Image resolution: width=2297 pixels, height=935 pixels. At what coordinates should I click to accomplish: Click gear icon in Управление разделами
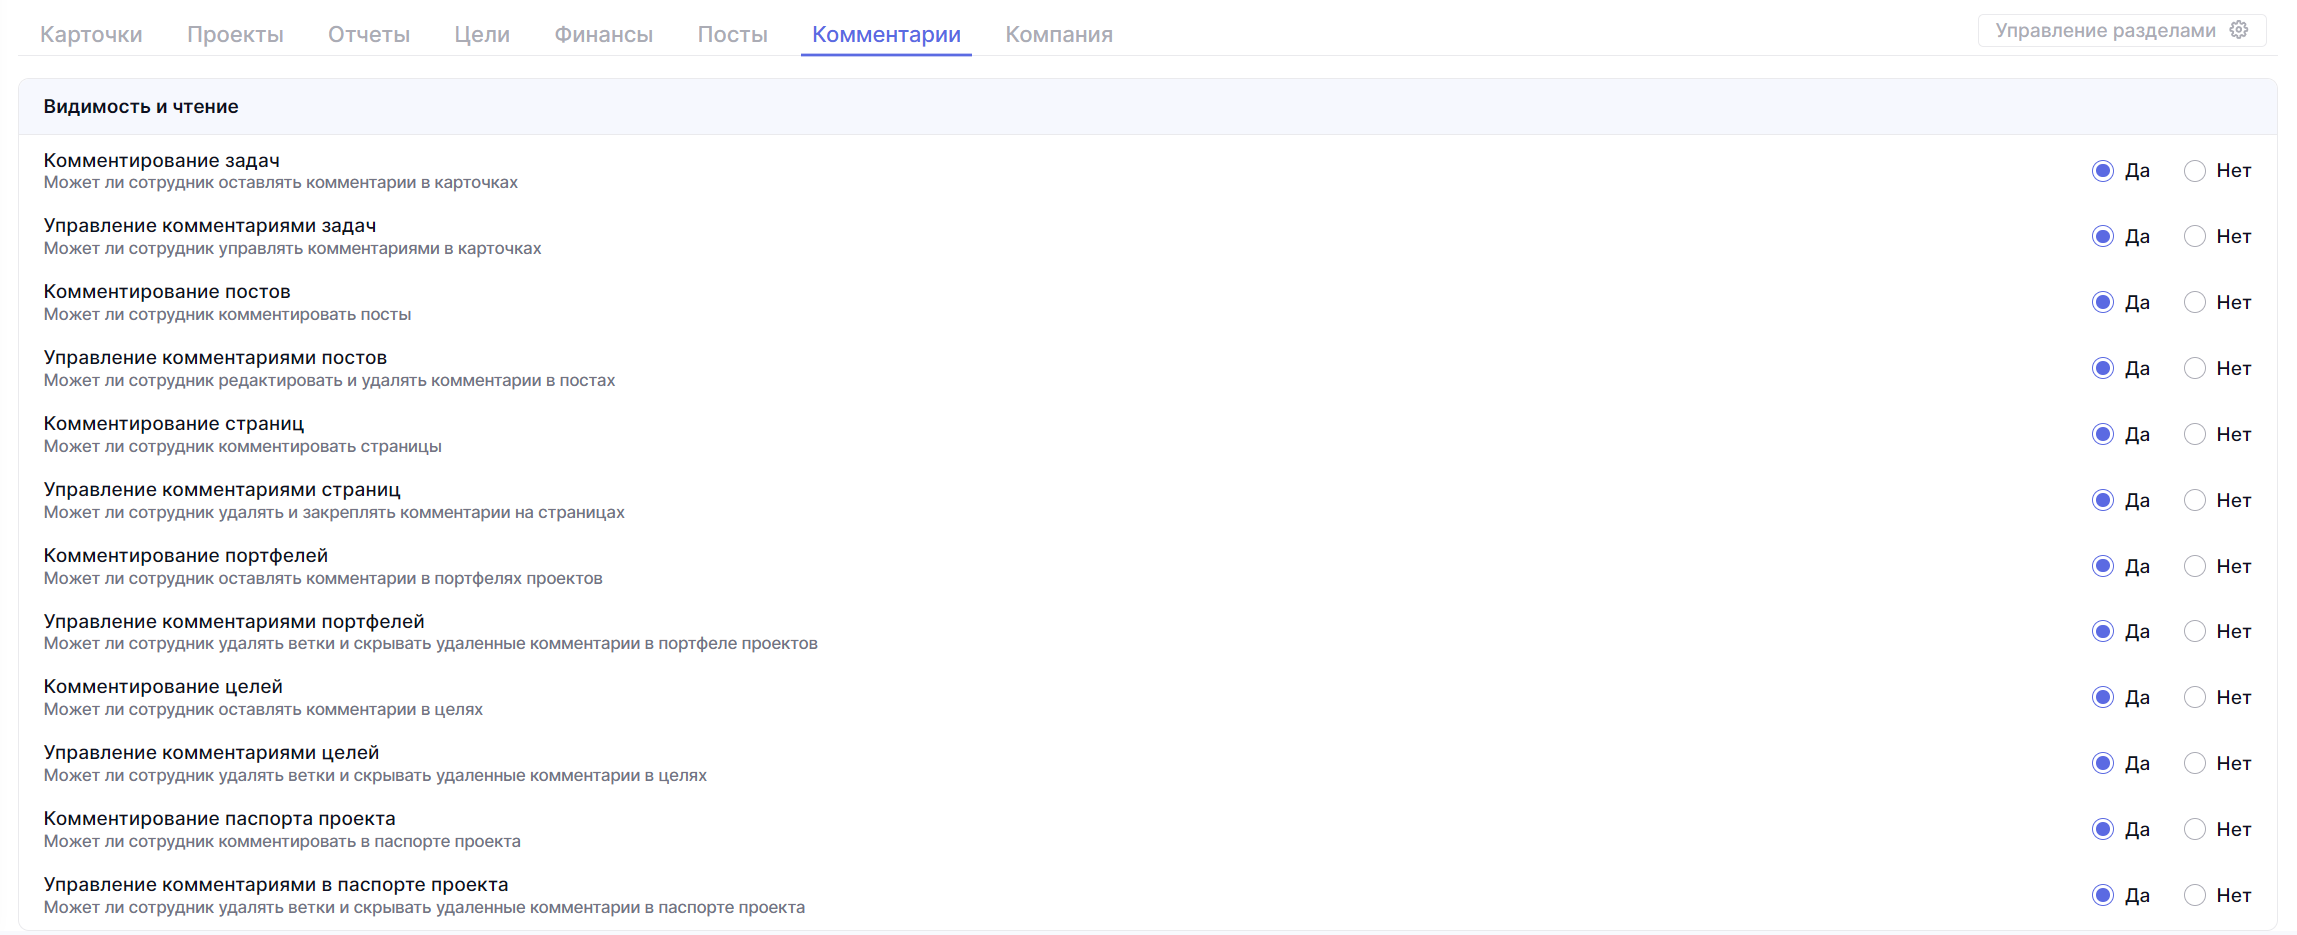[x=2239, y=30]
